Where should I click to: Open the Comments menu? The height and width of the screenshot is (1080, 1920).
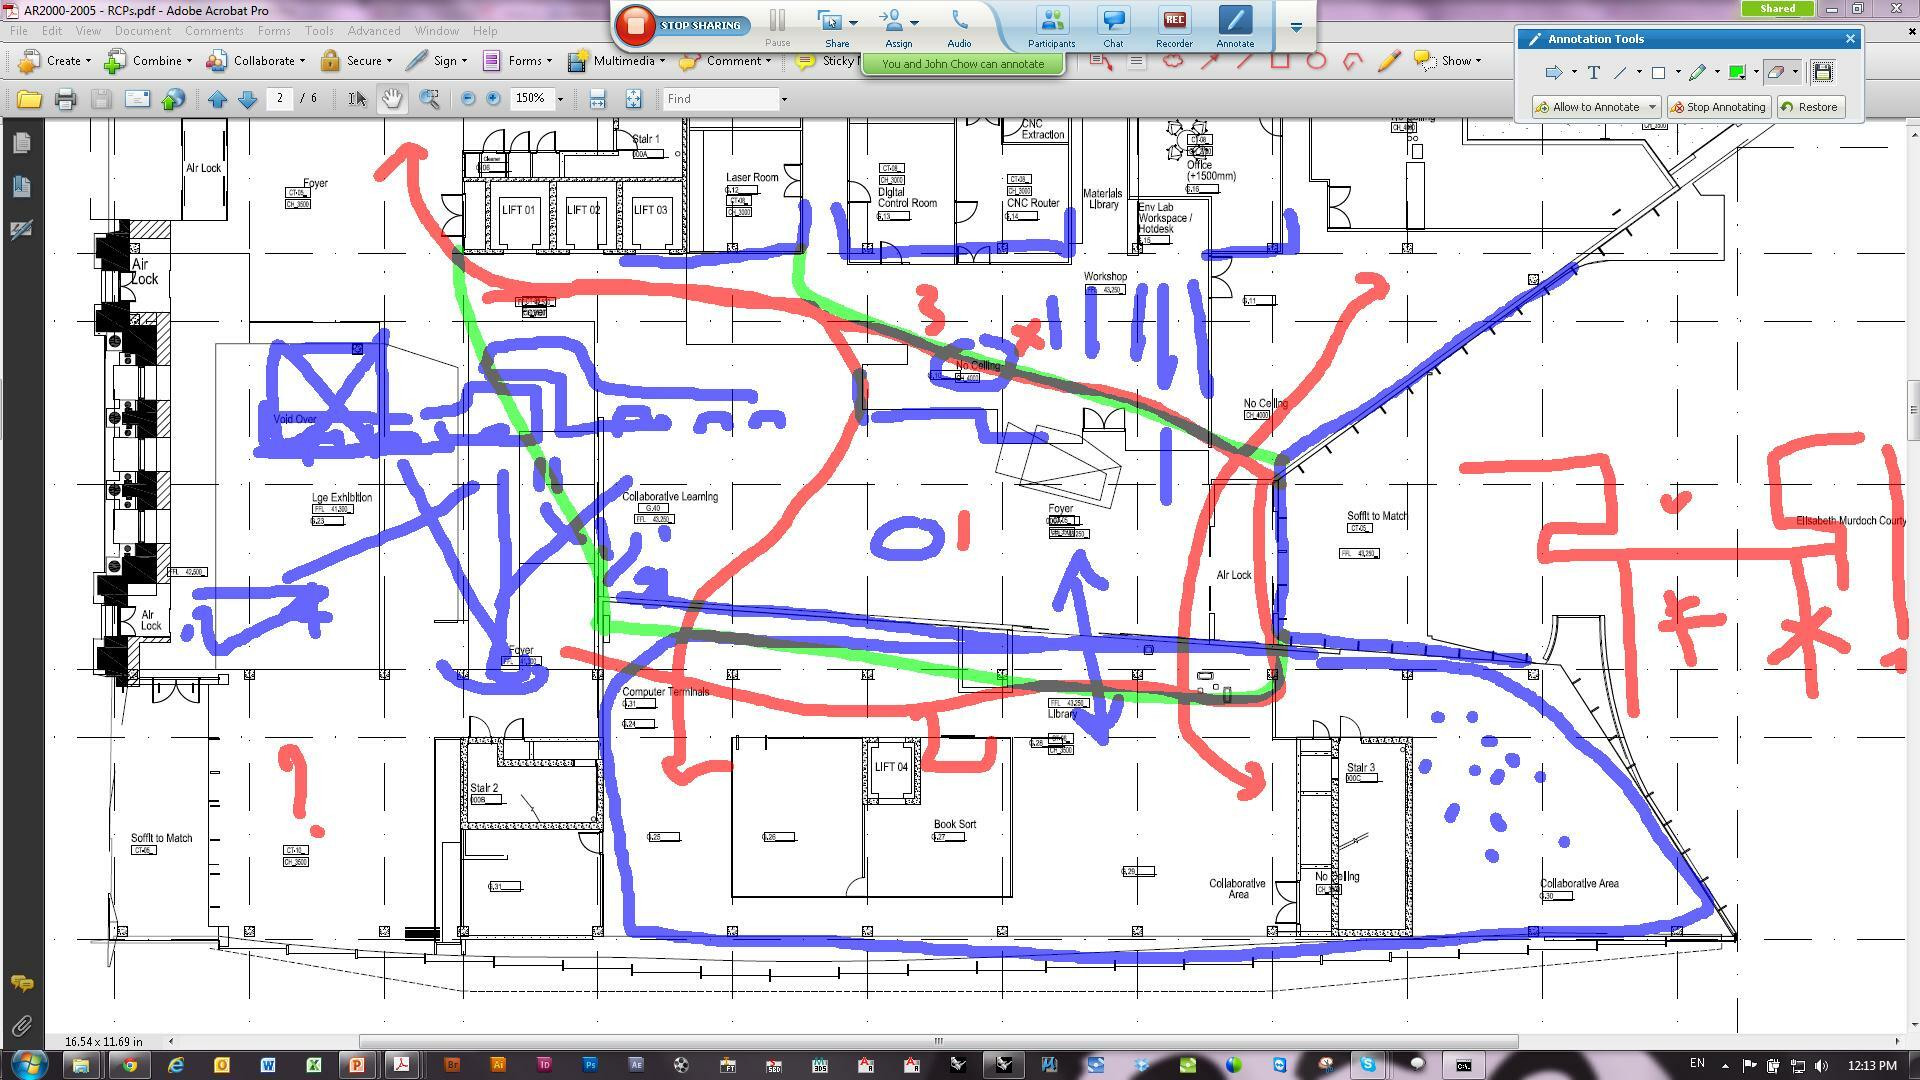pos(214,31)
